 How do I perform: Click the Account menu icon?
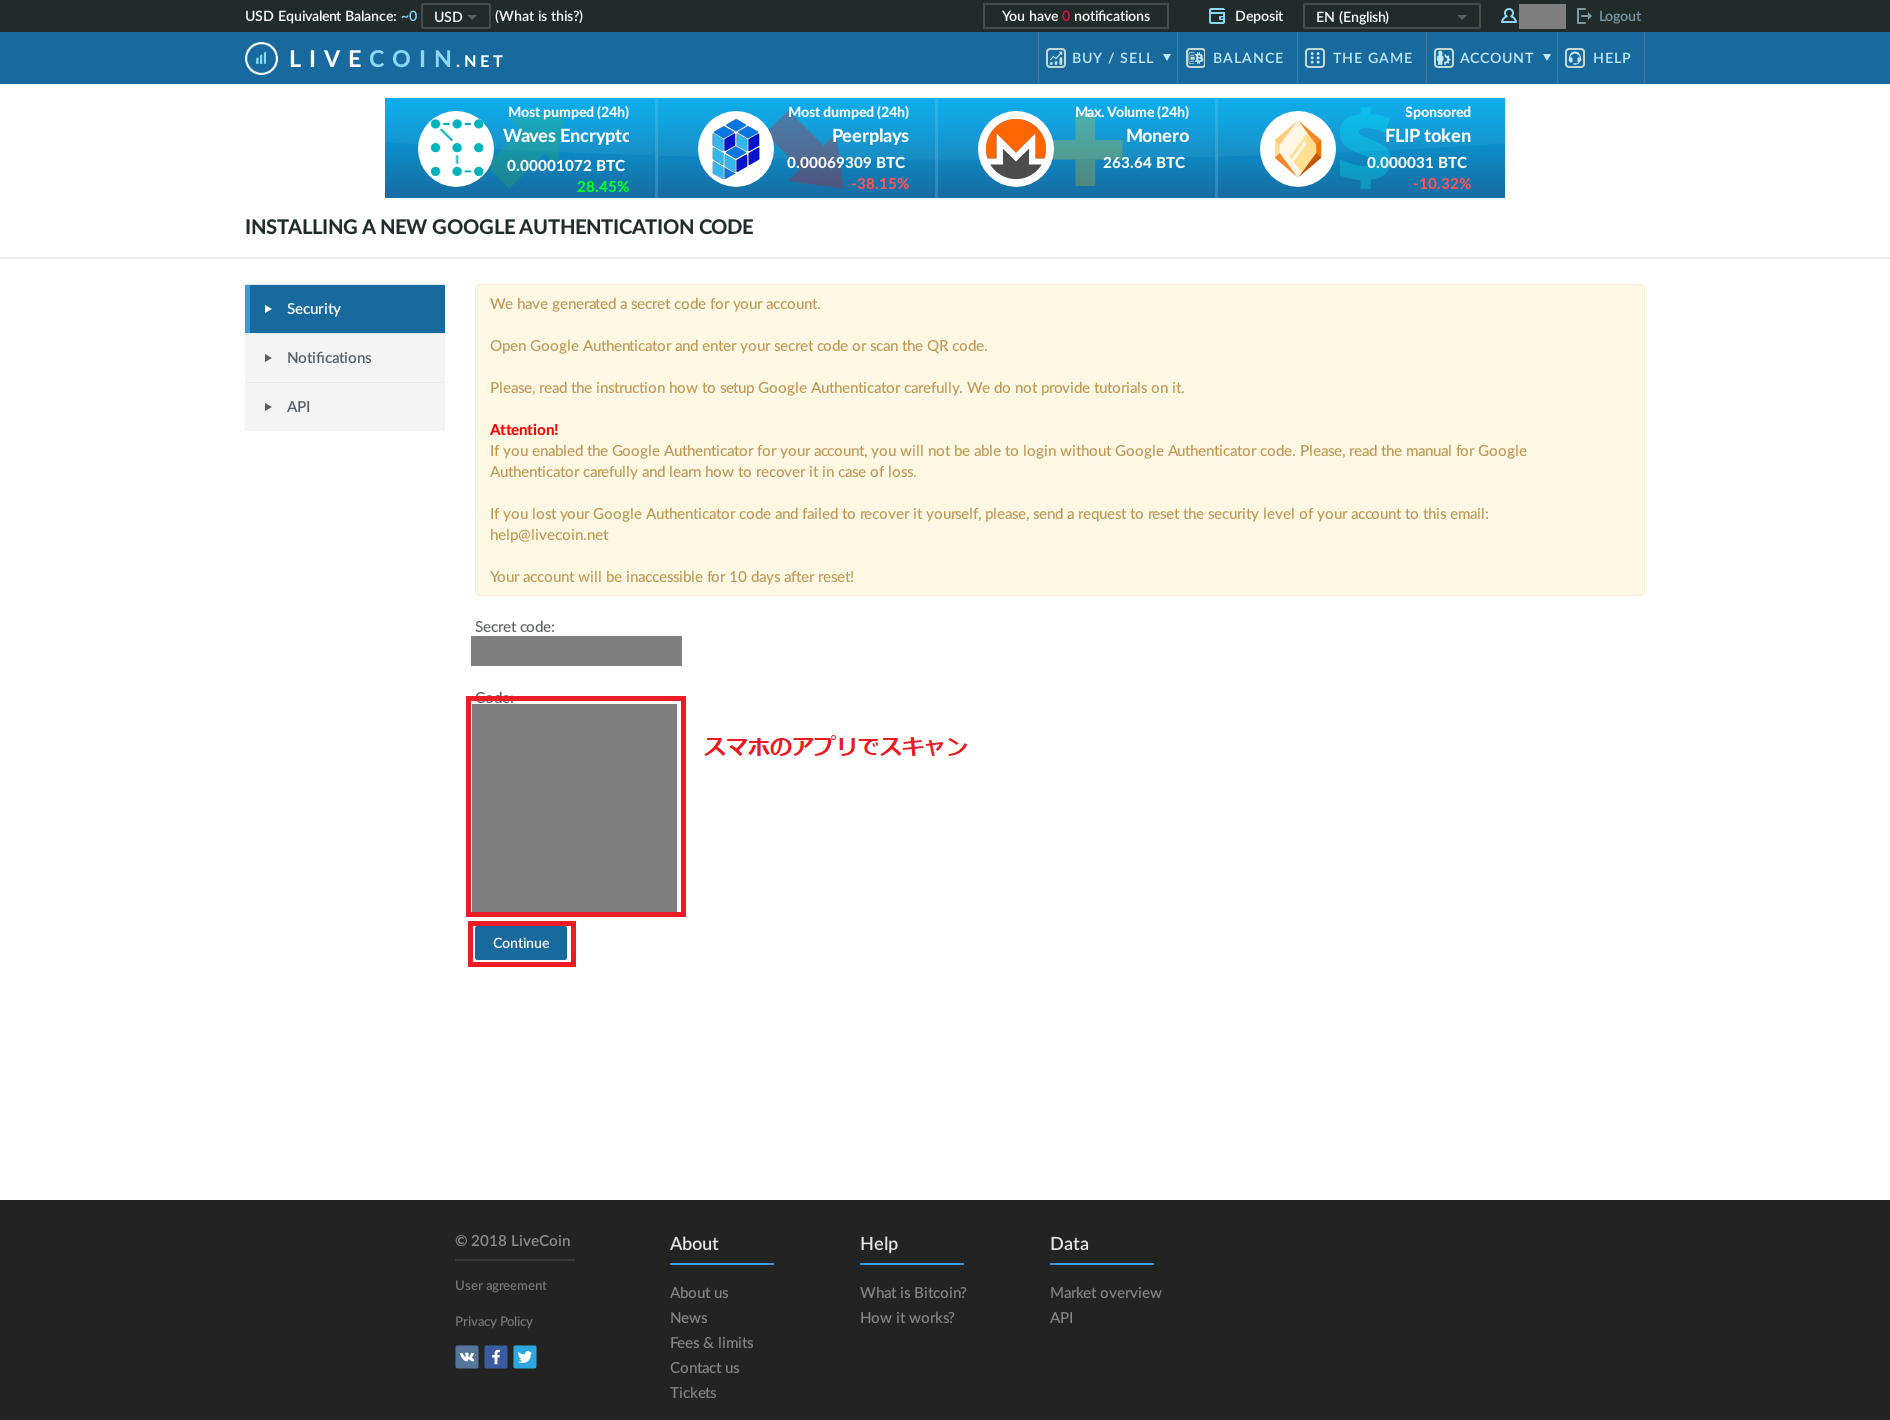[x=1443, y=58]
